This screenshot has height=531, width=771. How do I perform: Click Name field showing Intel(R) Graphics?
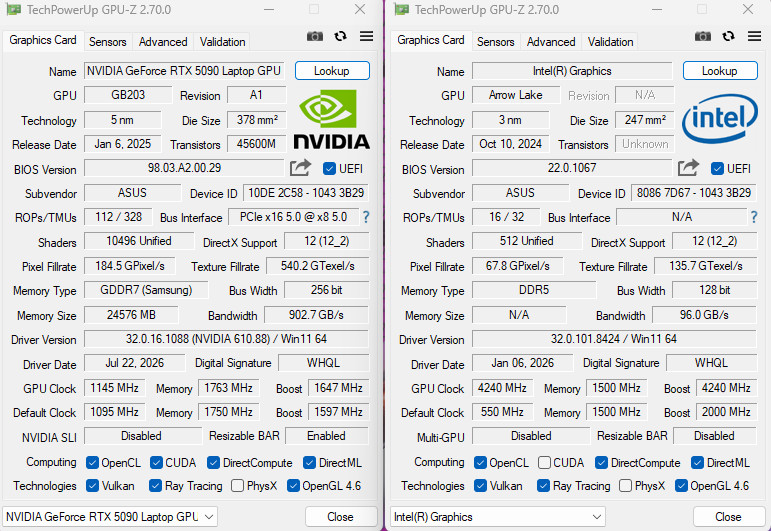pyautogui.click(x=572, y=71)
